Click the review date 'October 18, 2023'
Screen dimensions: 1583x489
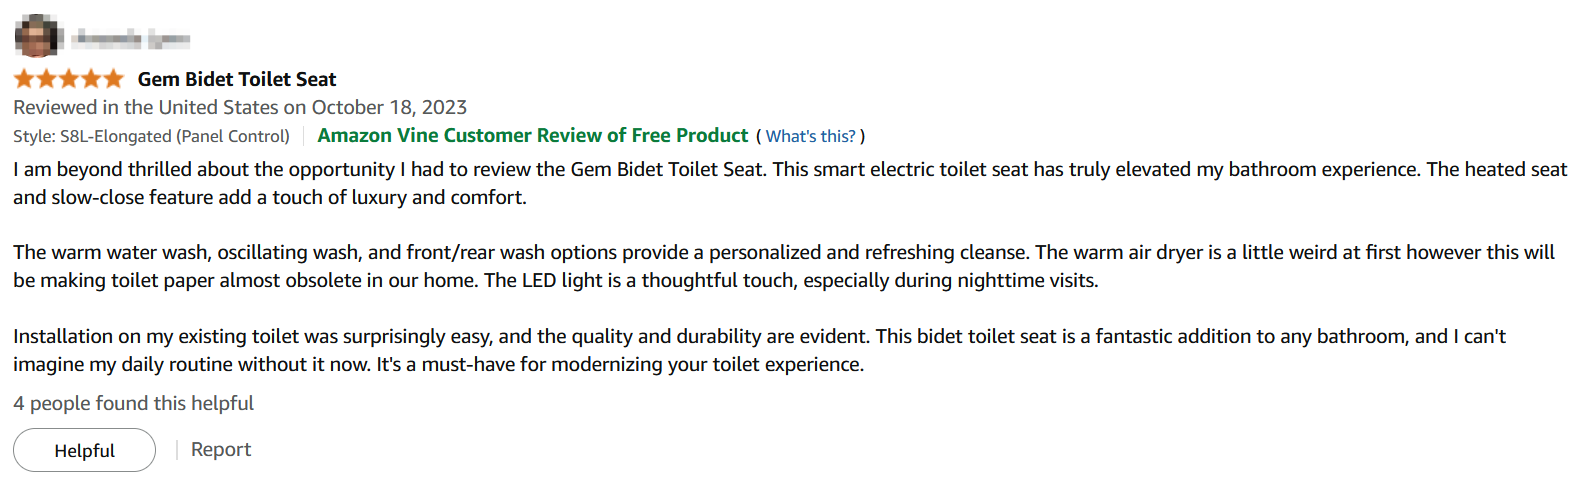tap(389, 107)
